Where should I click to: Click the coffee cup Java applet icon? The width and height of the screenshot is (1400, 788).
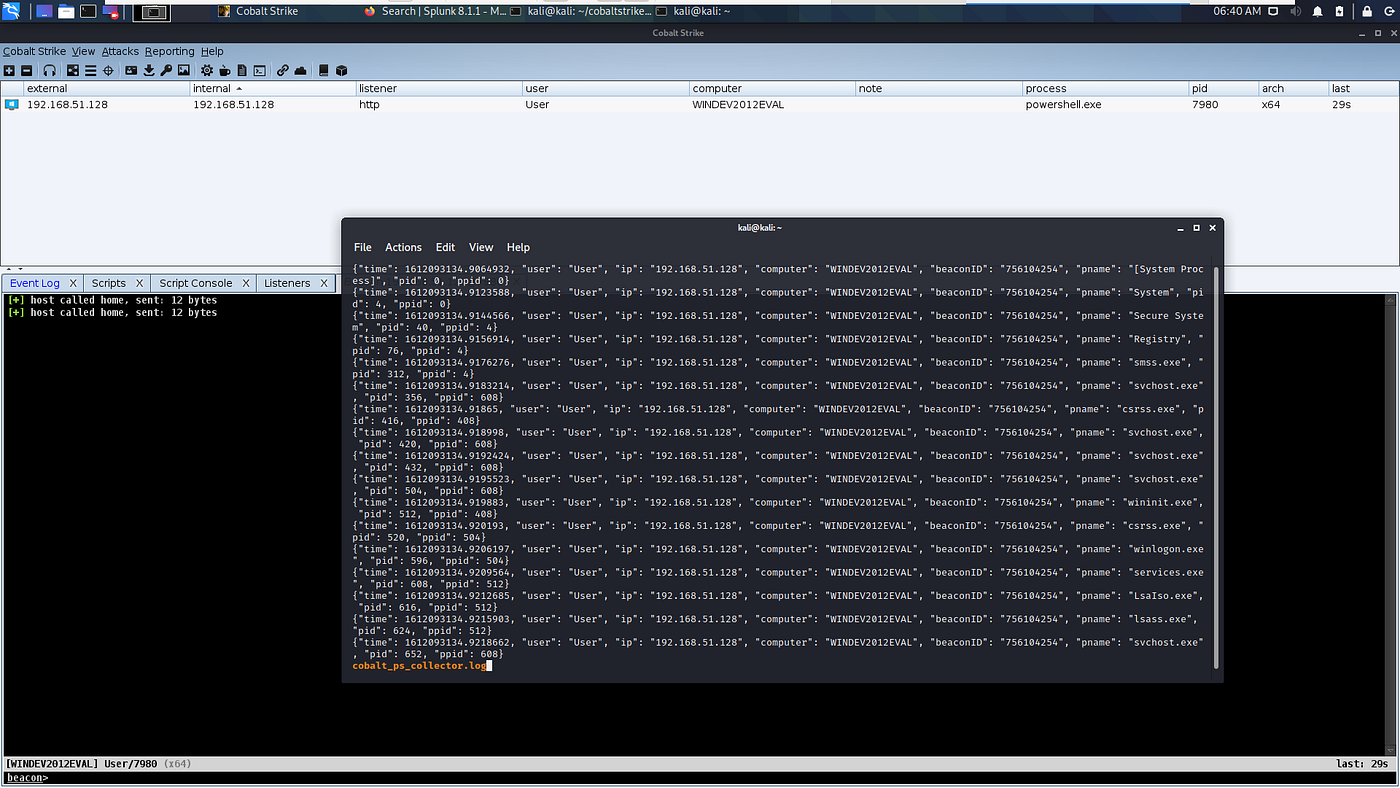click(x=225, y=71)
